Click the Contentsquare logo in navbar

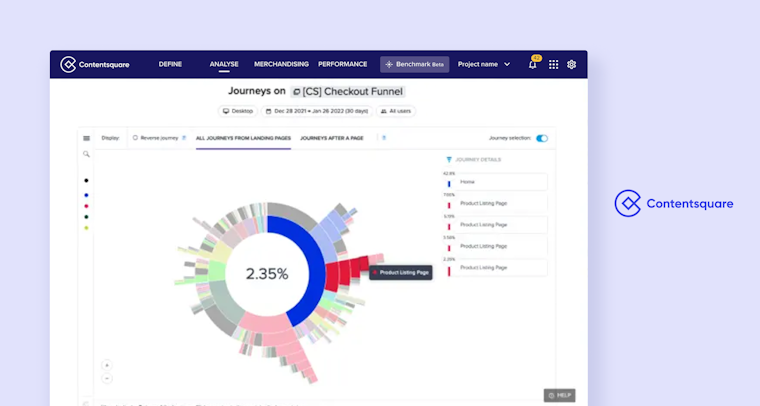coord(95,64)
